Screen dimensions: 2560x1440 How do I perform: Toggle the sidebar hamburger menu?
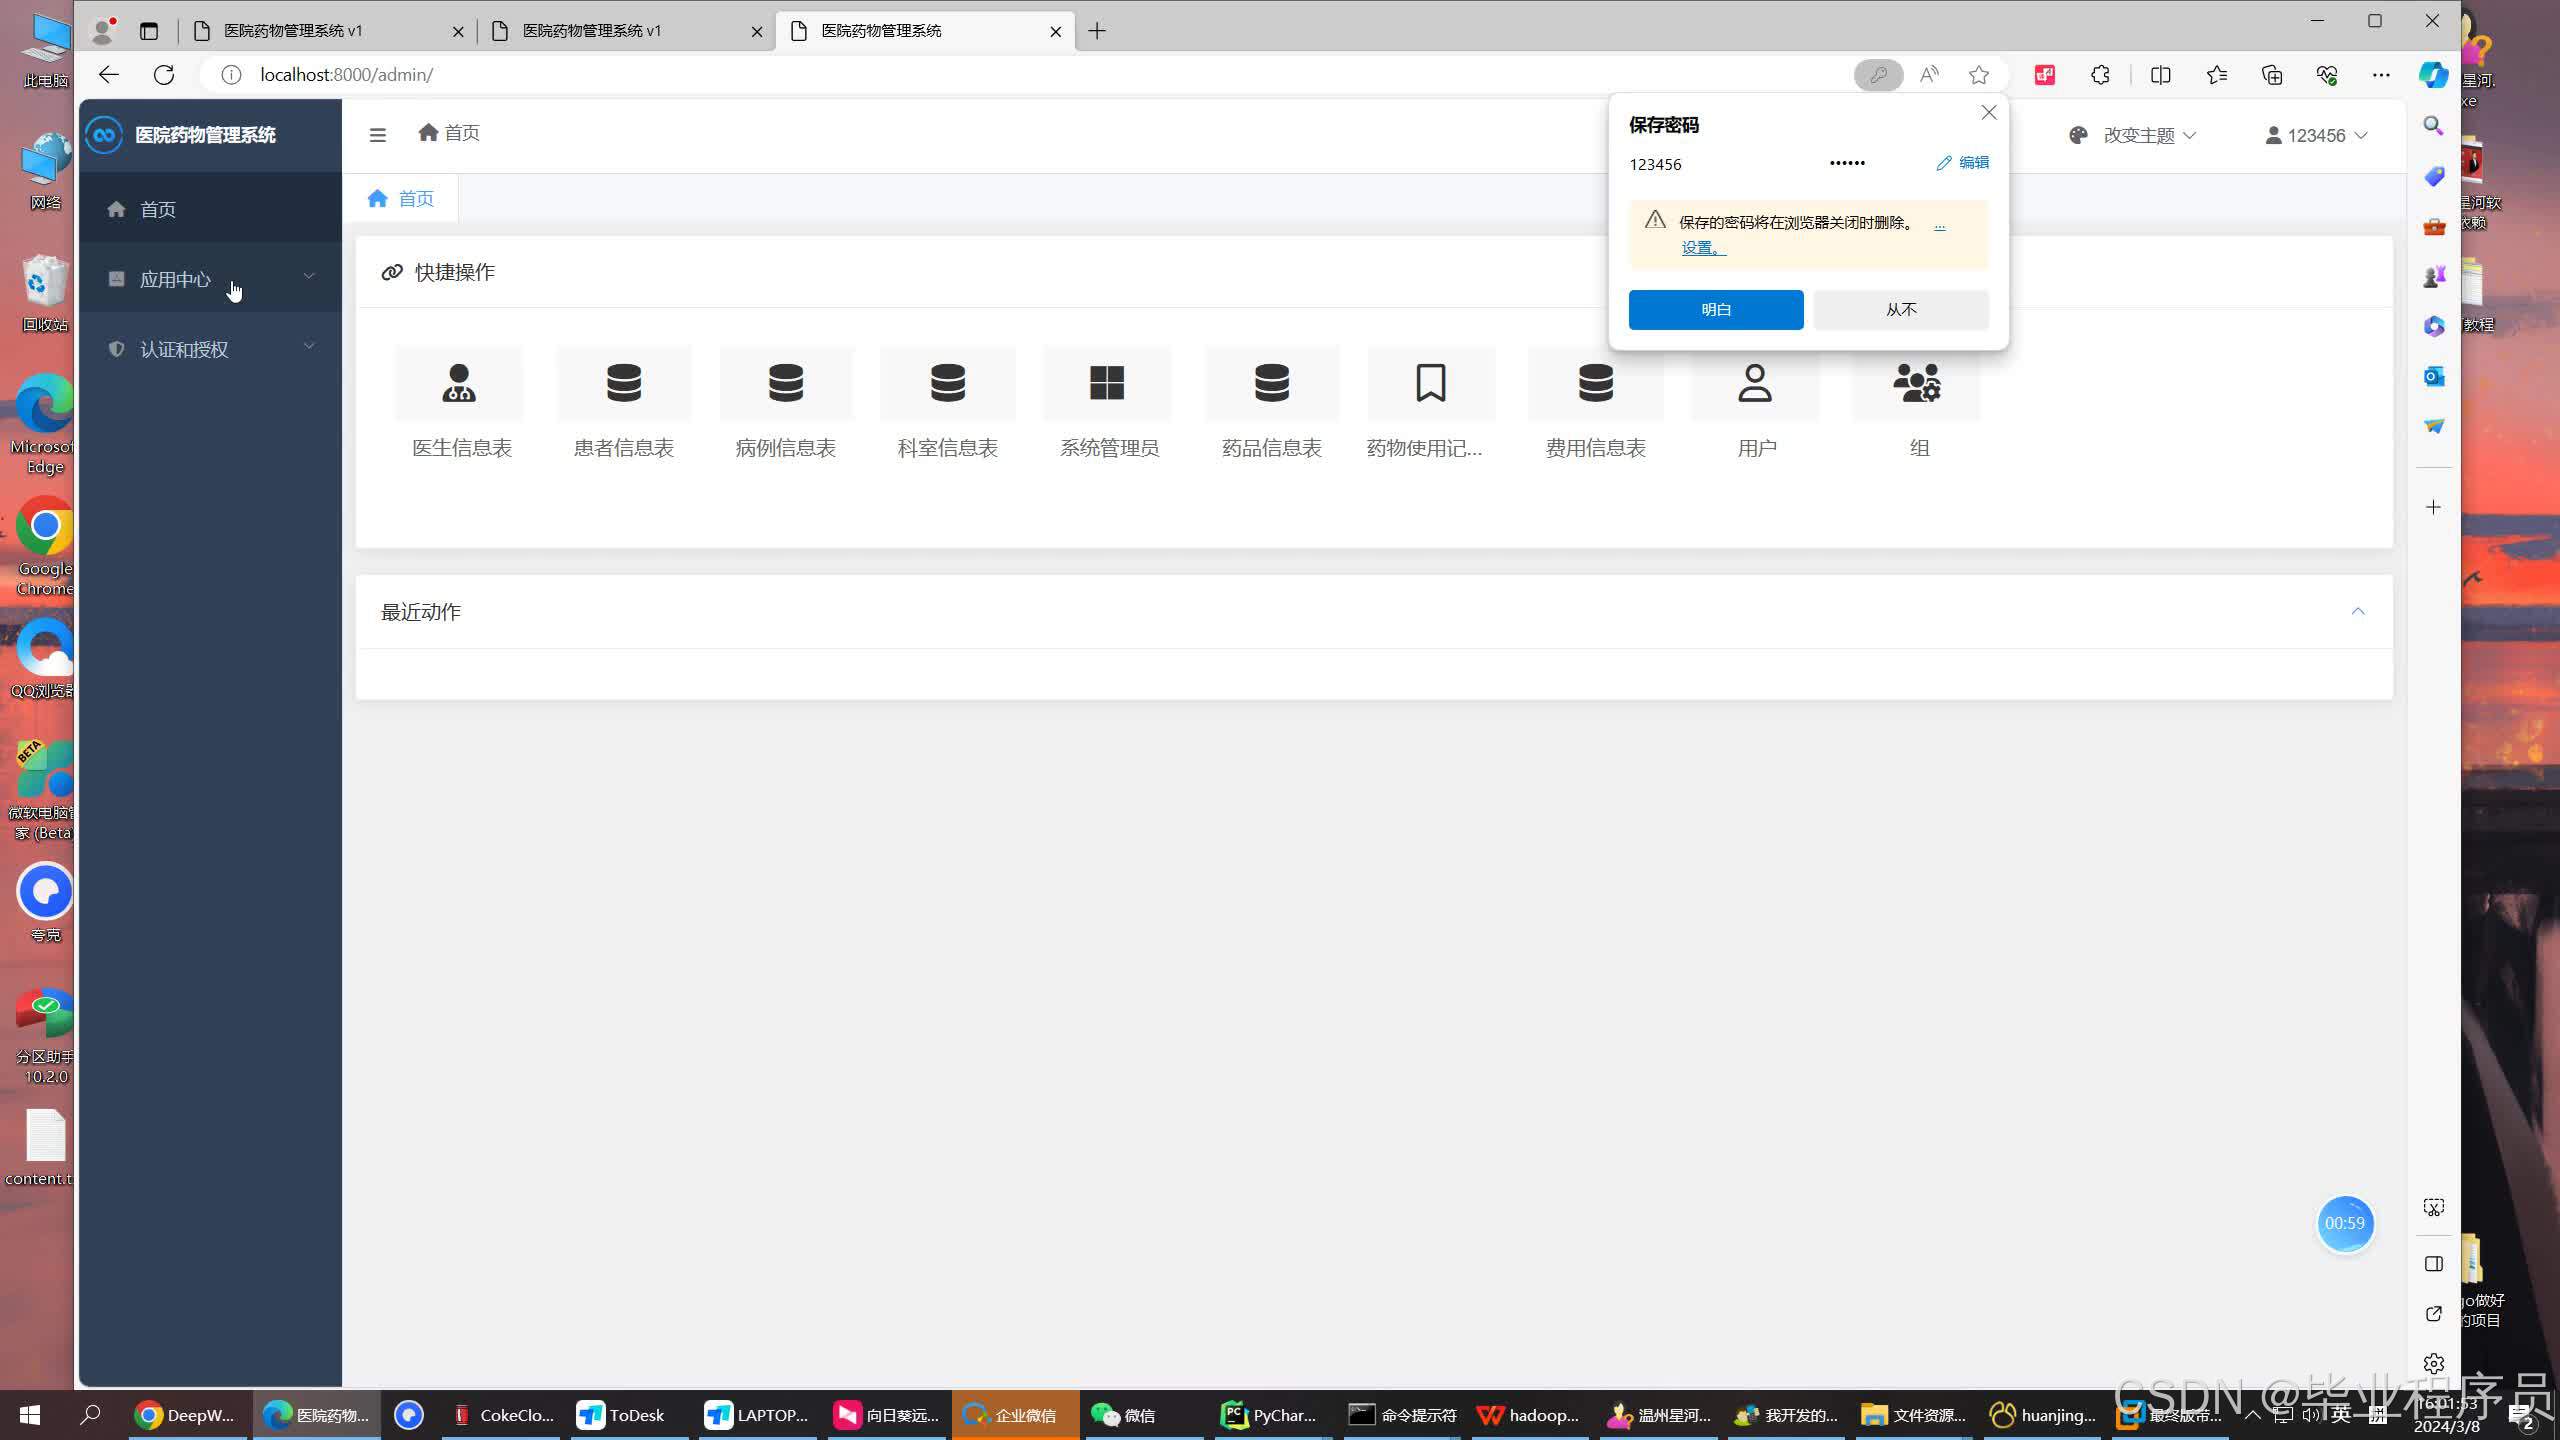coord(377,135)
